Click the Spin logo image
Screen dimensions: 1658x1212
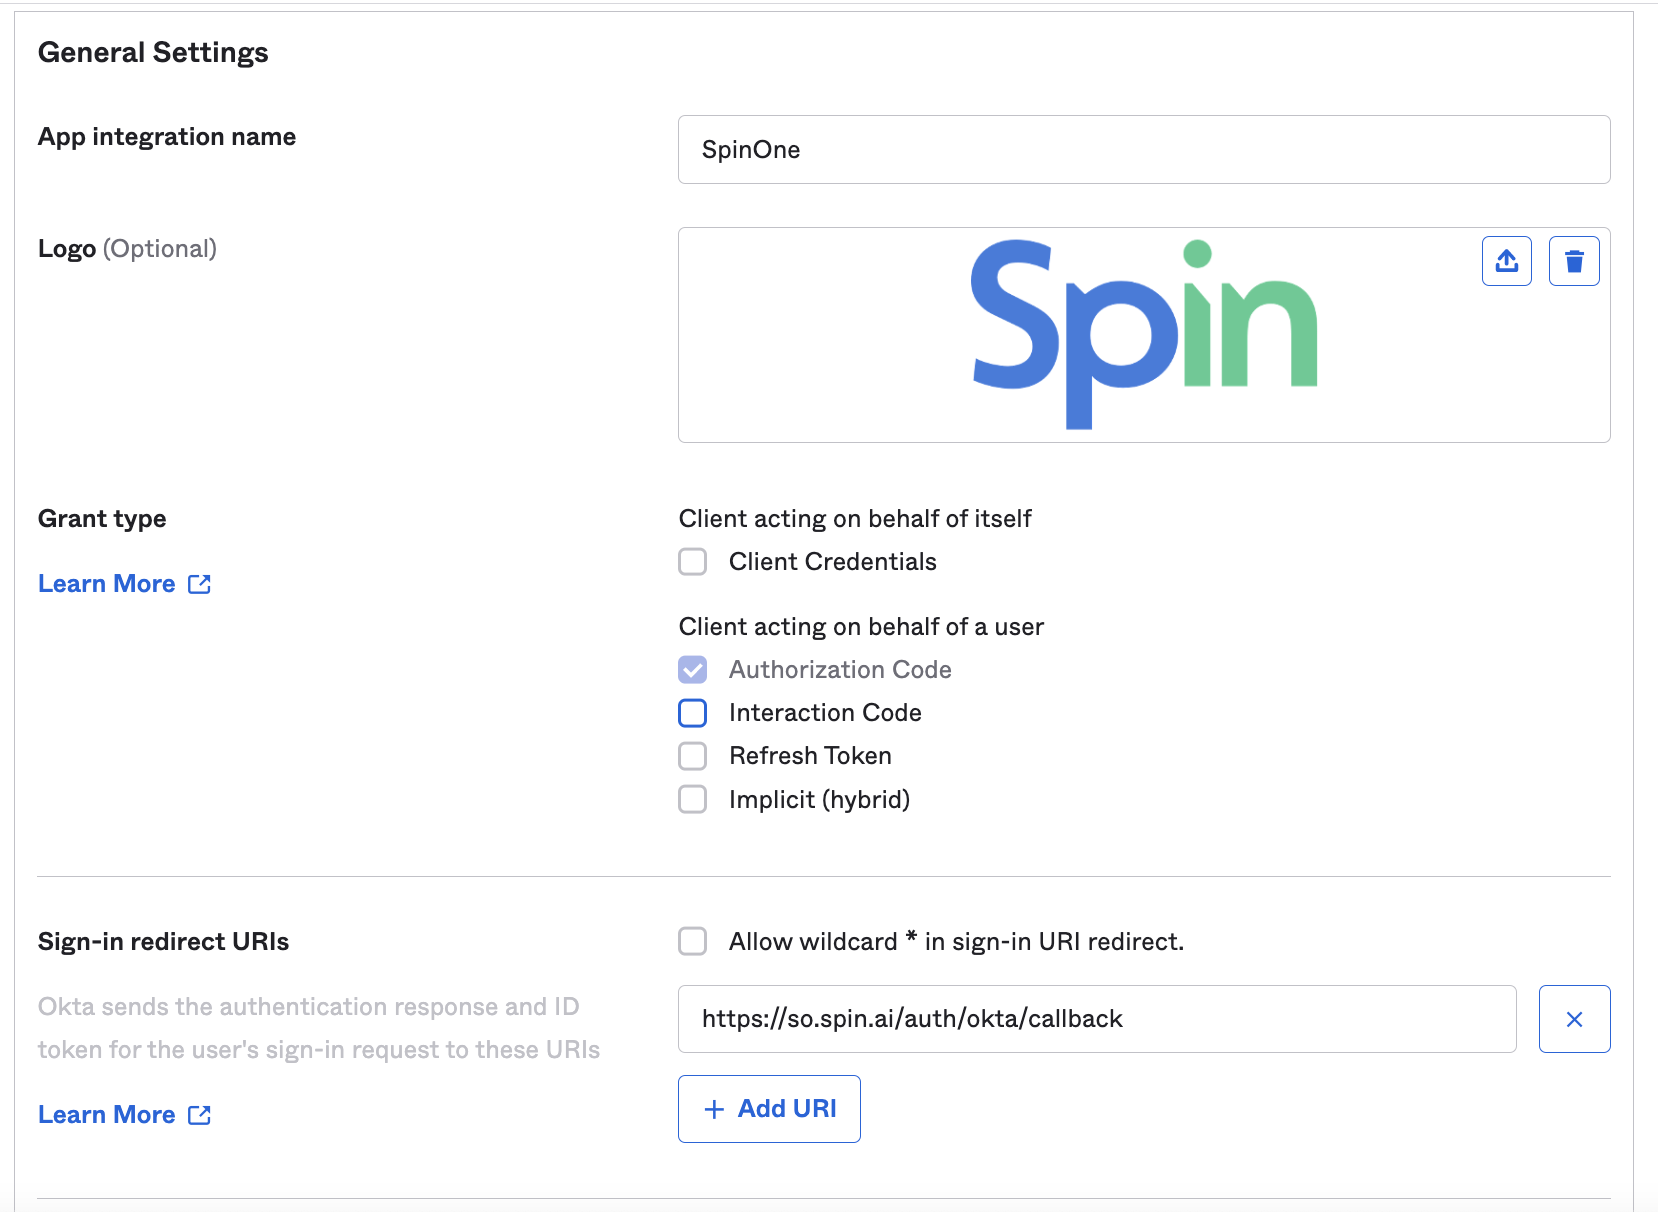[1143, 334]
